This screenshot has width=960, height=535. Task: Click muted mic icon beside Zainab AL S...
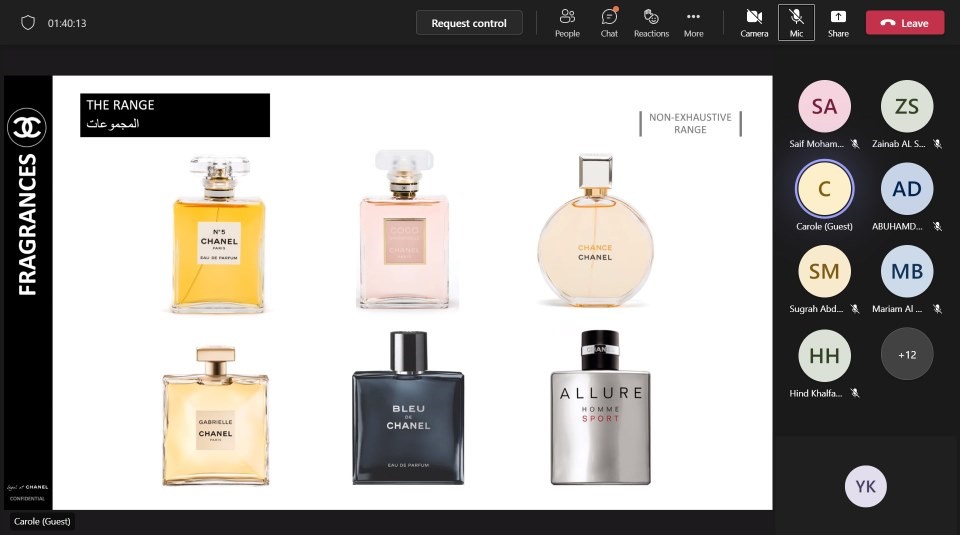[937, 144]
